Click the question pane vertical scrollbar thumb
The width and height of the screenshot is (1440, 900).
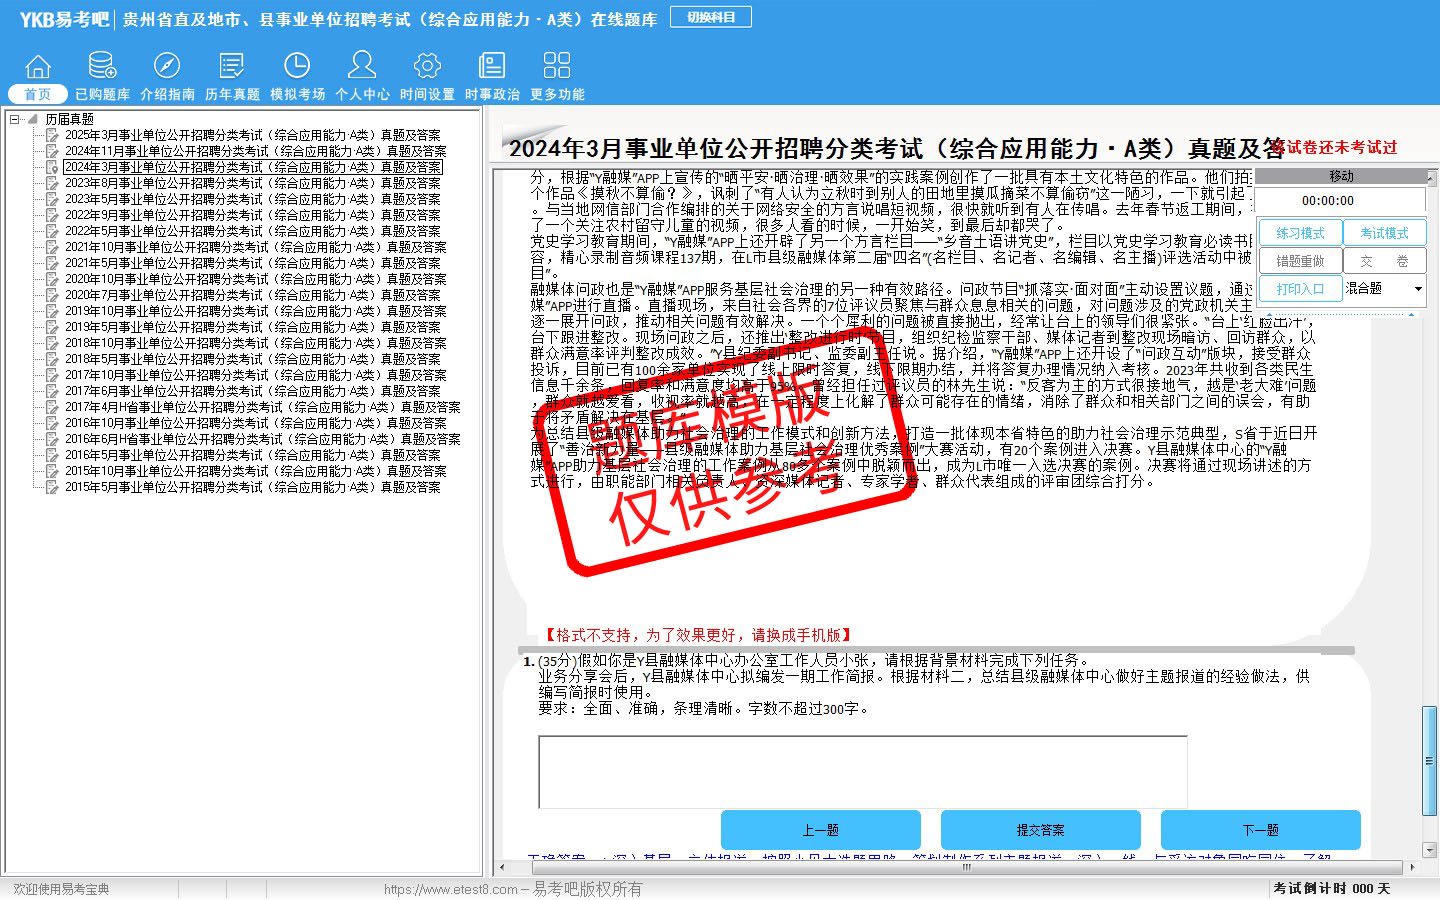(x=1429, y=761)
